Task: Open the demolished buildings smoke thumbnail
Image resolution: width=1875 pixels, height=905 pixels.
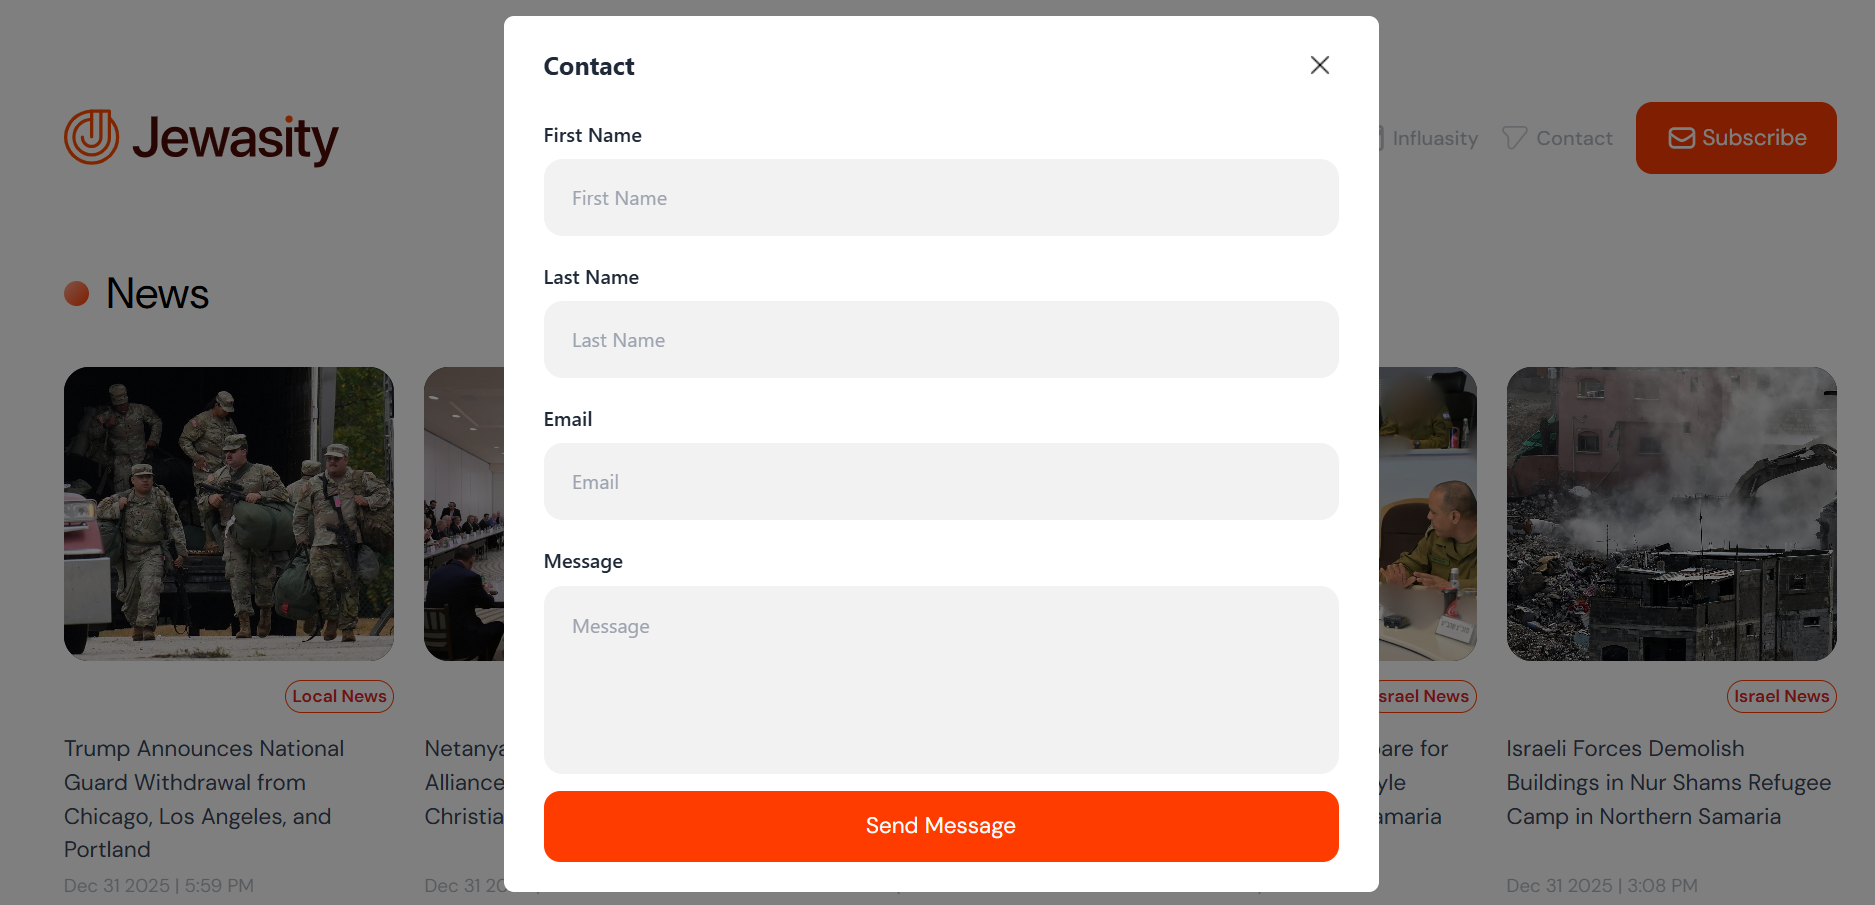Action: tap(1671, 514)
